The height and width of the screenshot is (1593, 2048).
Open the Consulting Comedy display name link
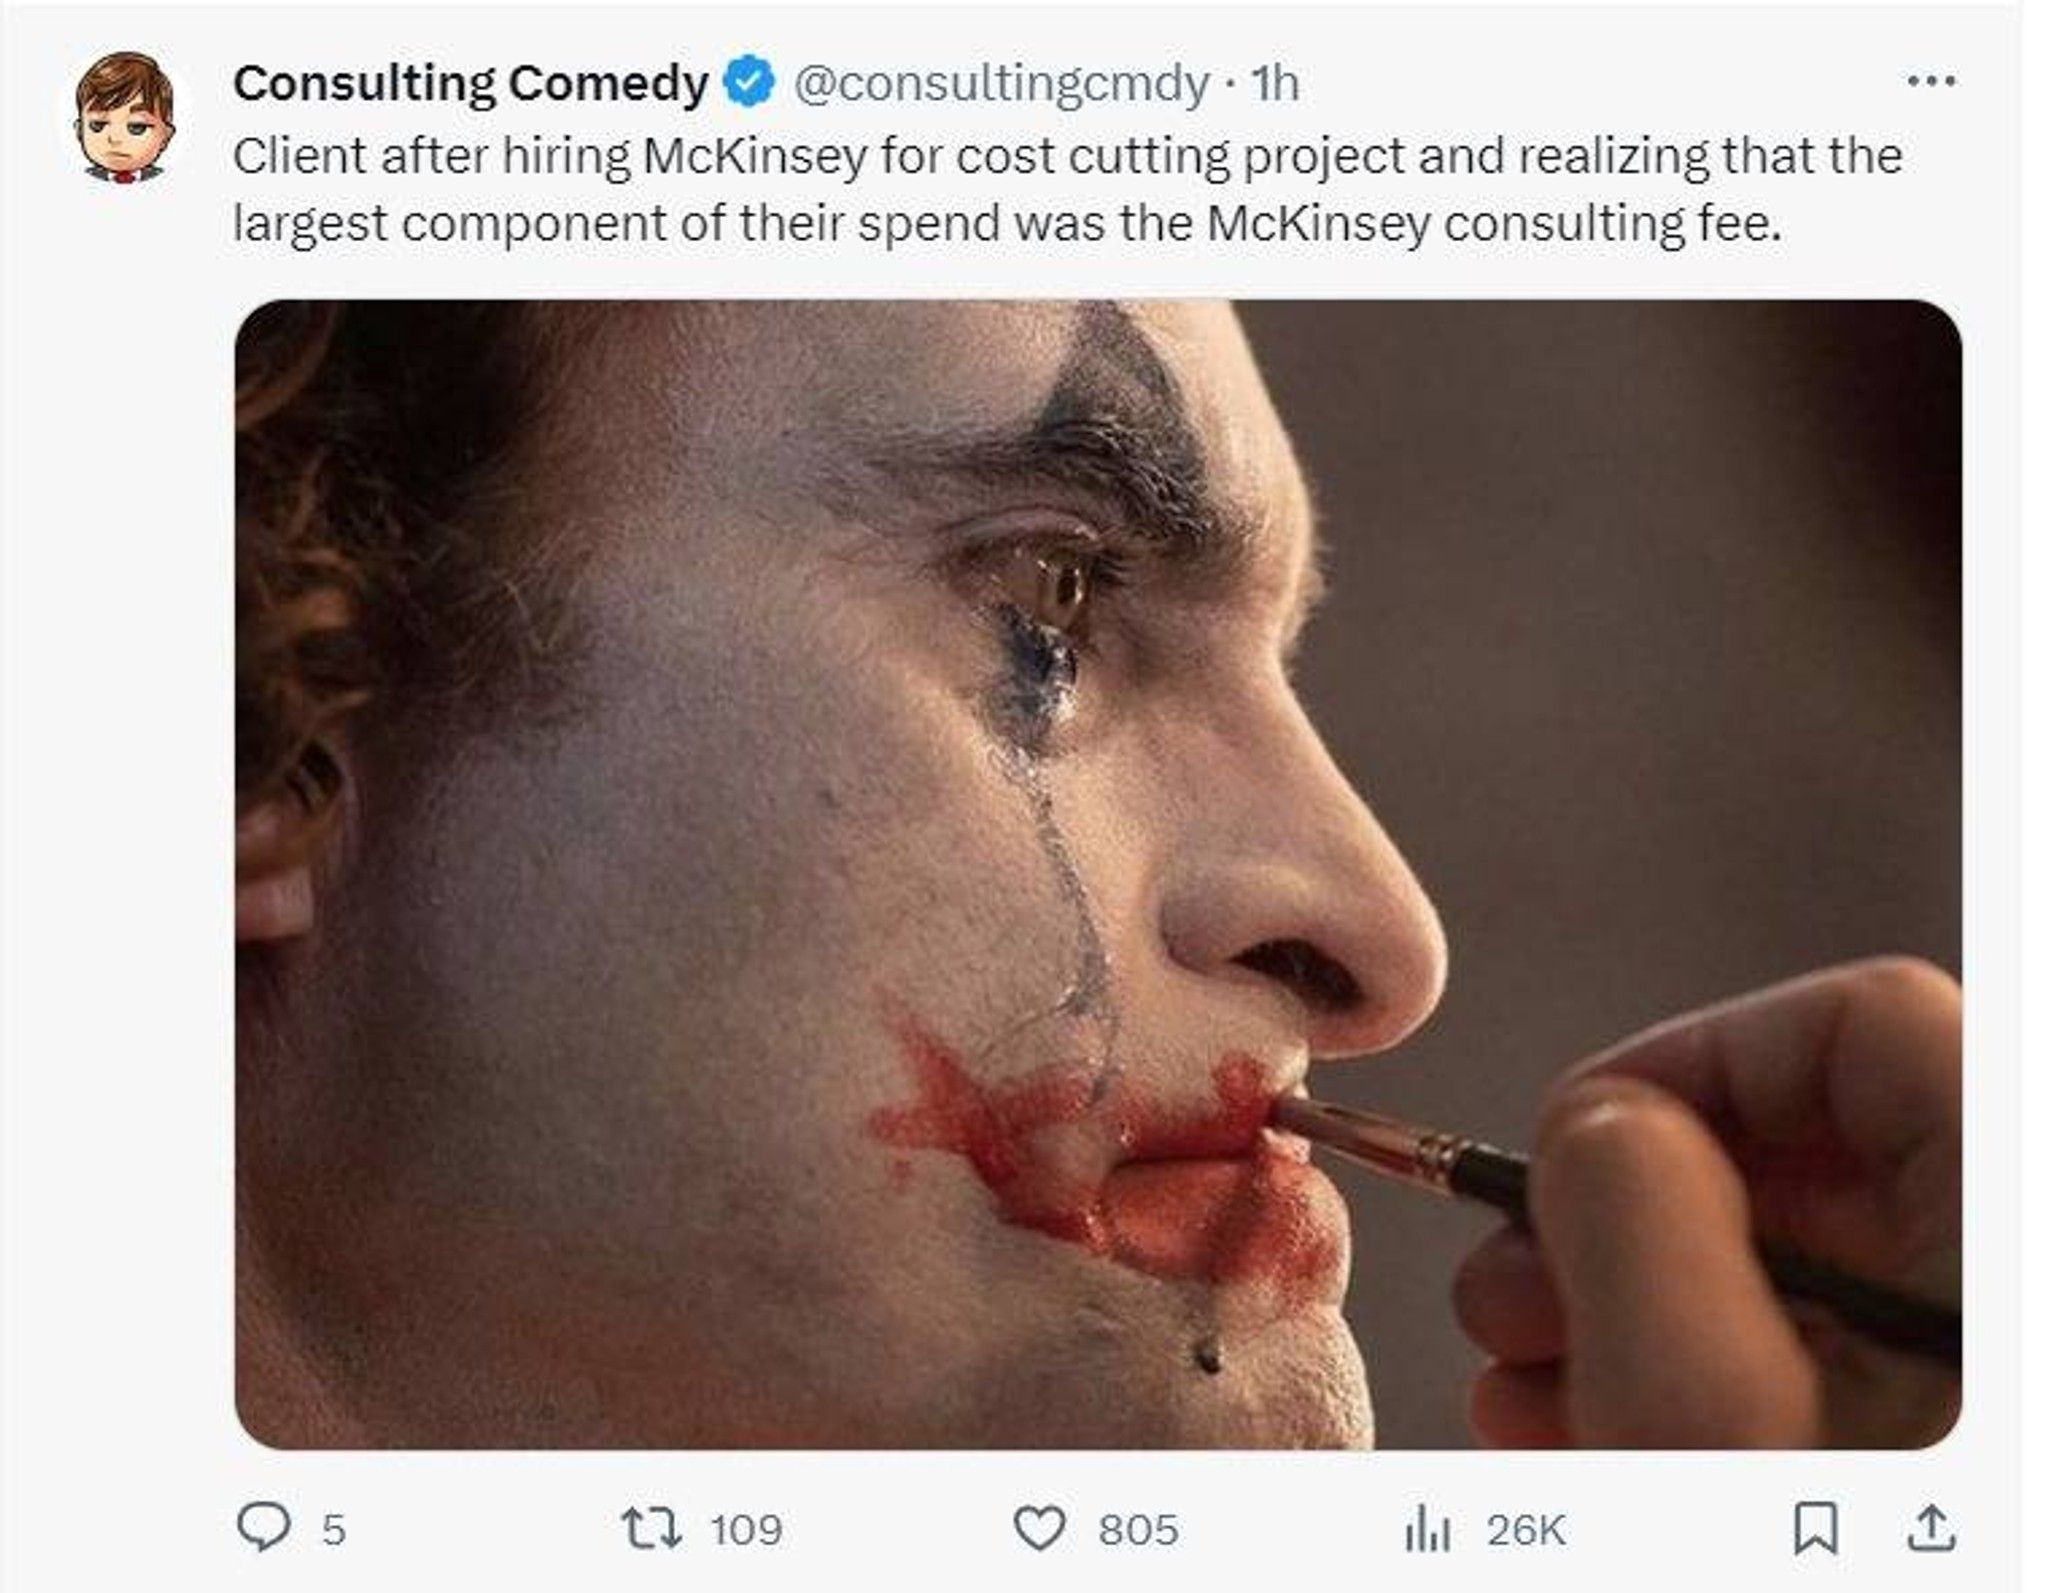470,83
